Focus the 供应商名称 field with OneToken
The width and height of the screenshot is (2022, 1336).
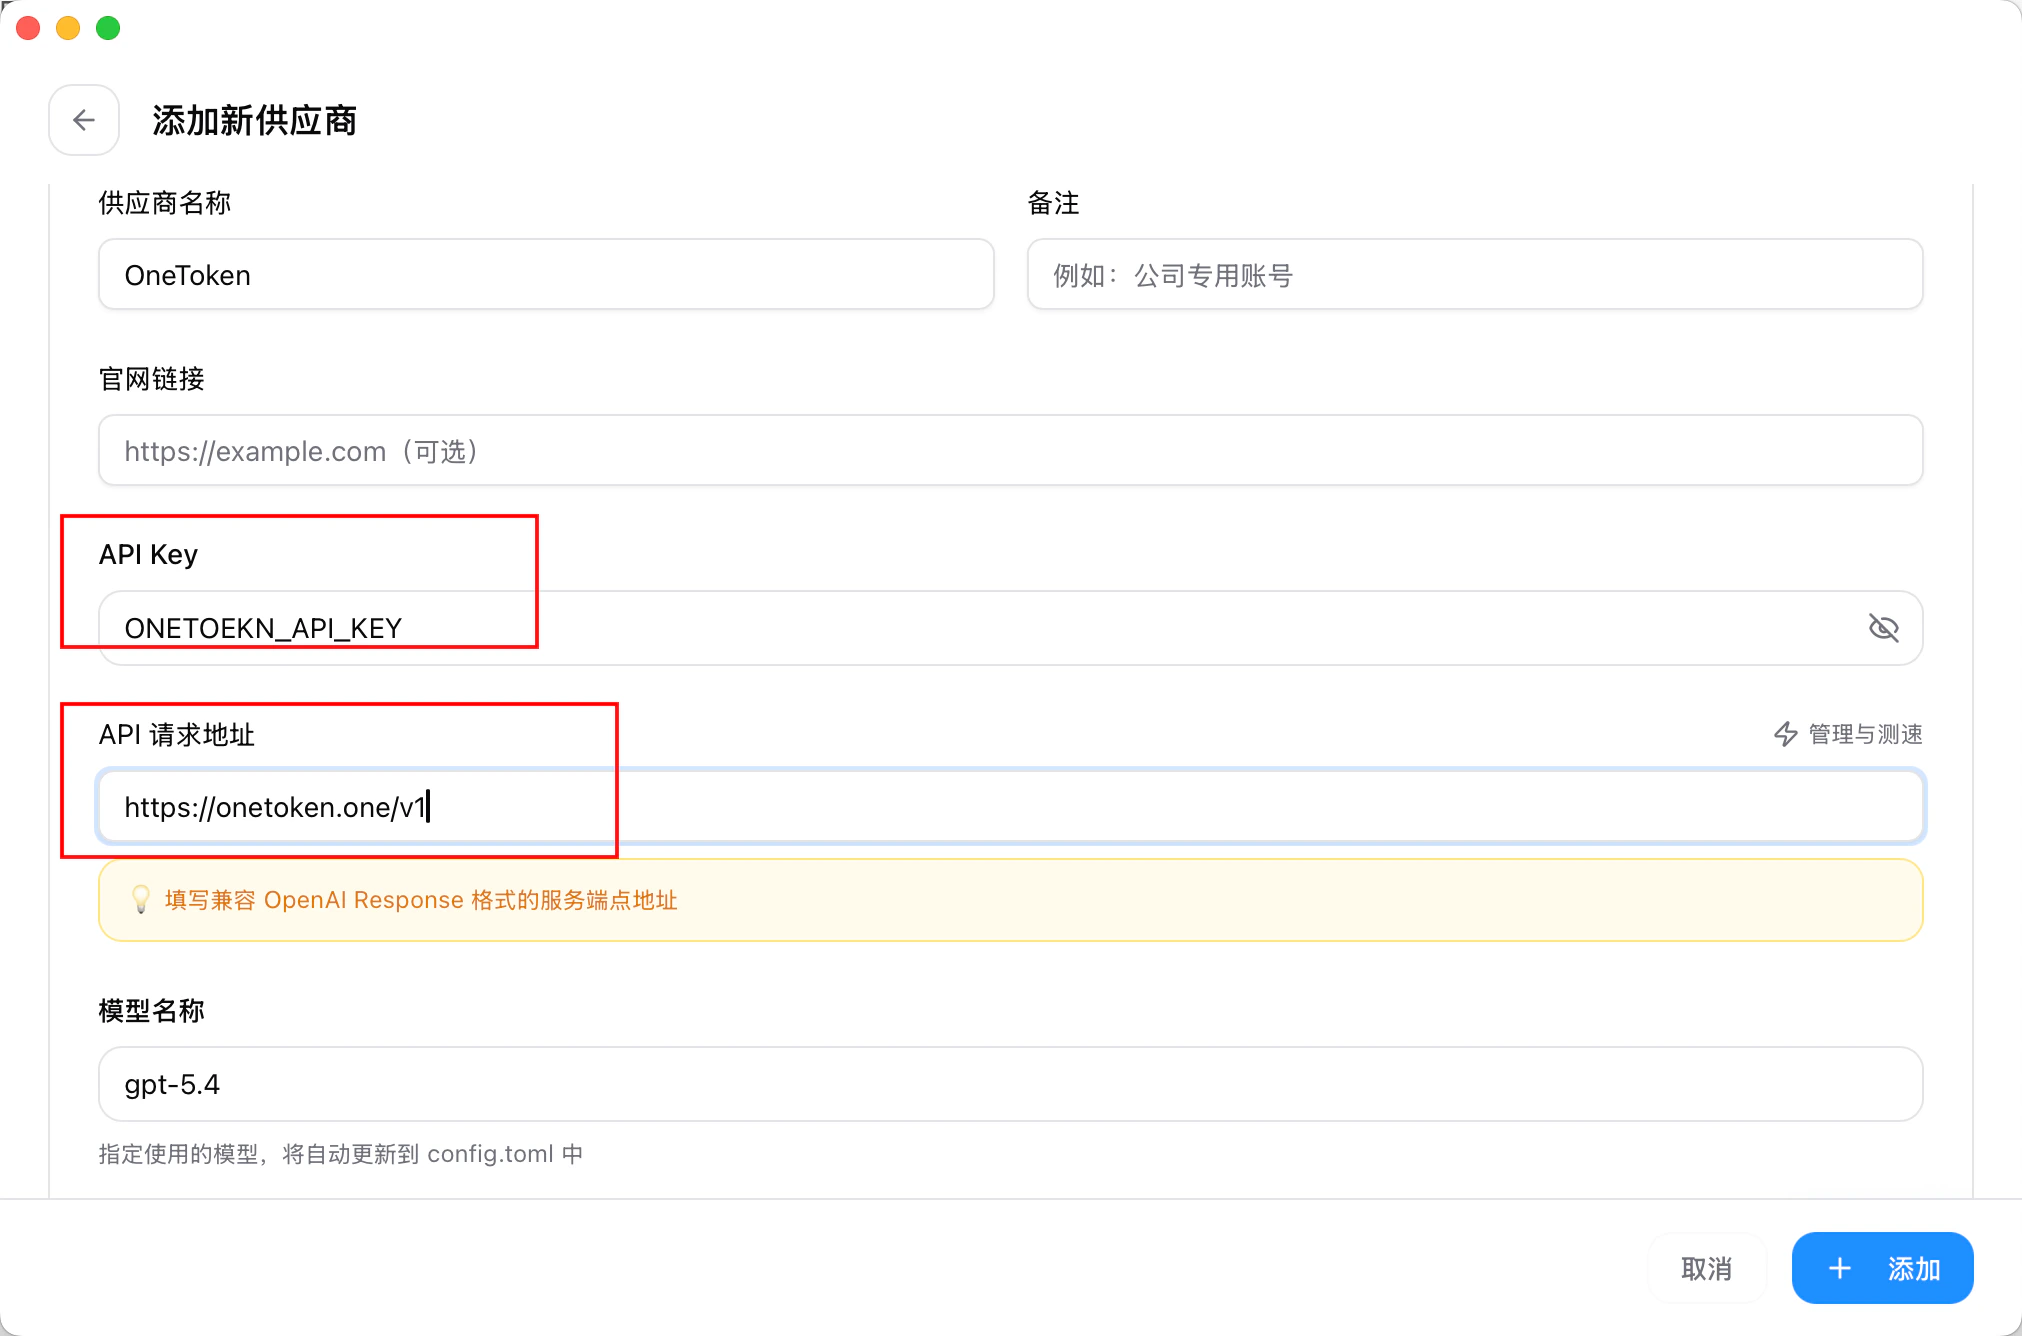[546, 275]
